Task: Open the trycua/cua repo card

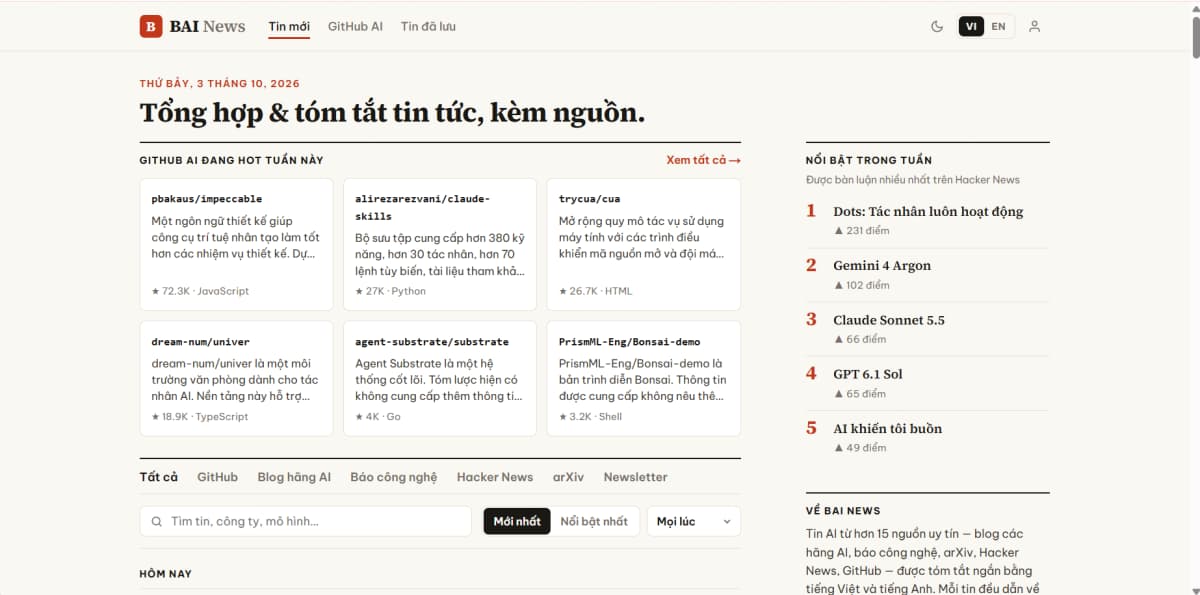Action: pos(644,245)
